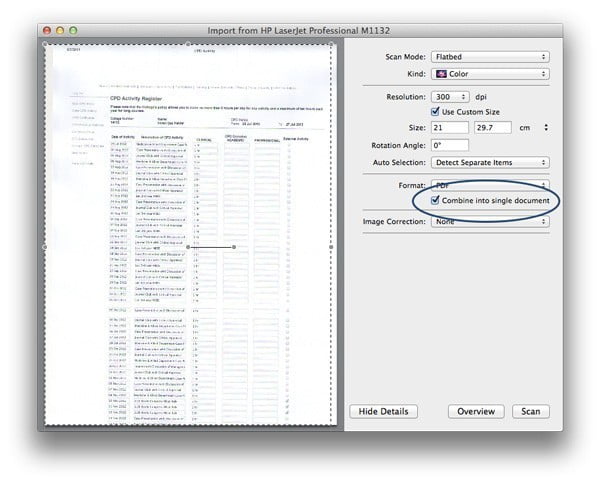The width and height of the screenshot is (600, 483).
Task: Click the Overview button
Action: tap(476, 411)
